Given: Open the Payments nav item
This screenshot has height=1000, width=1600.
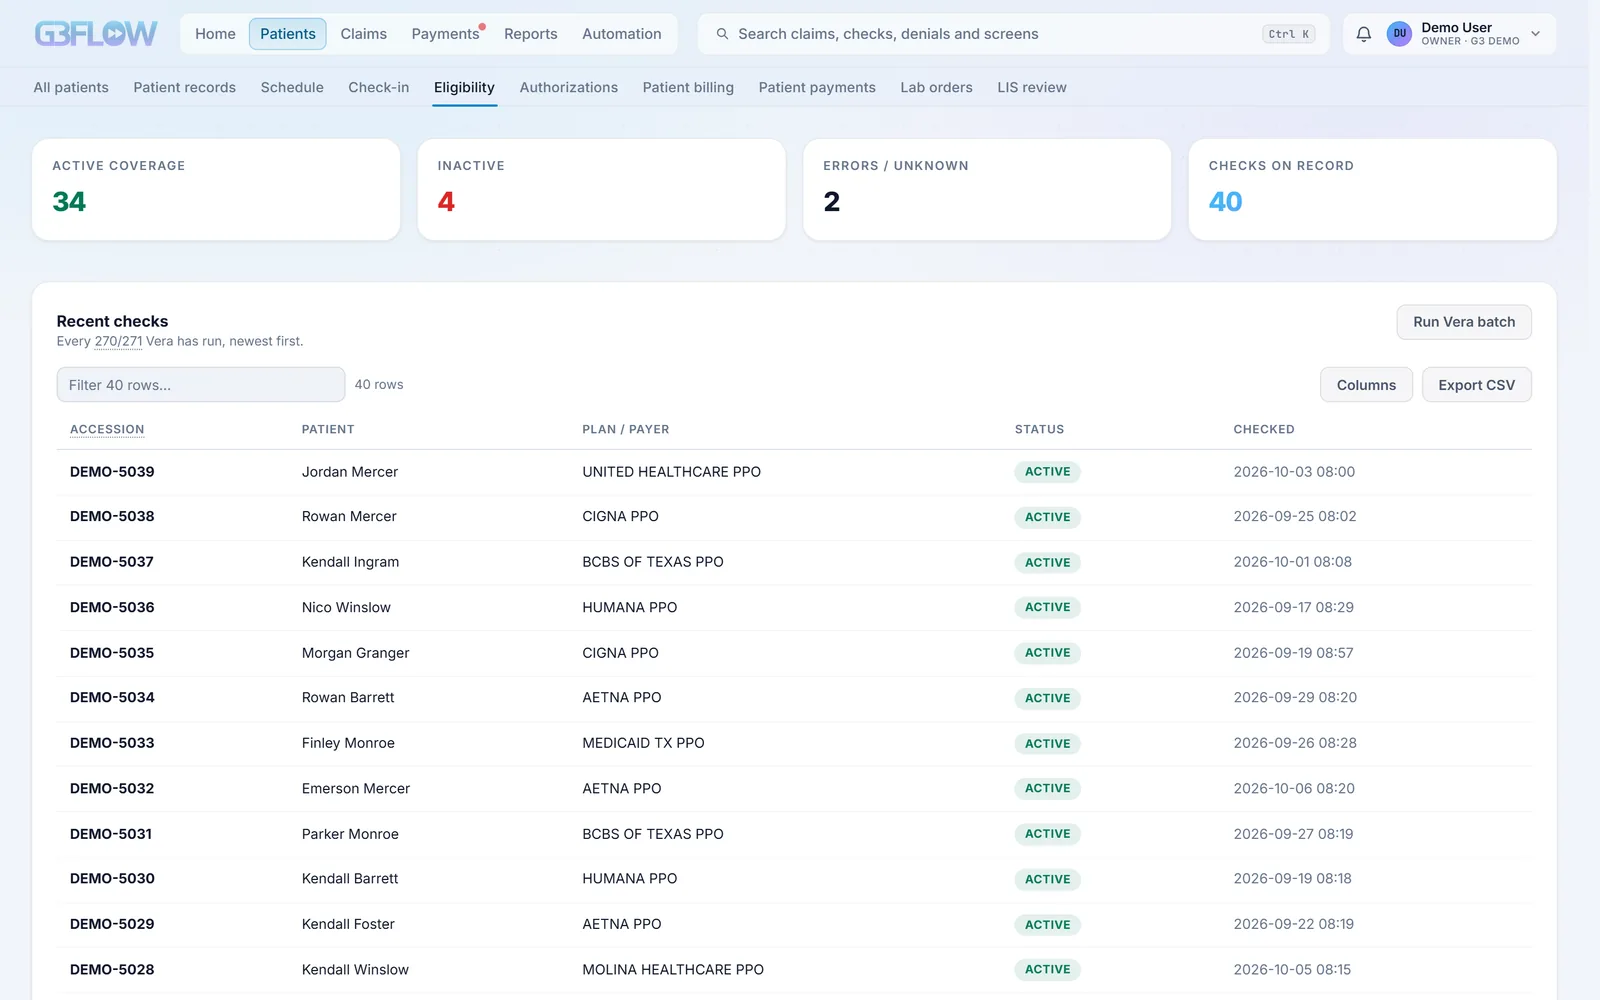Looking at the screenshot, I should pyautogui.click(x=446, y=34).
